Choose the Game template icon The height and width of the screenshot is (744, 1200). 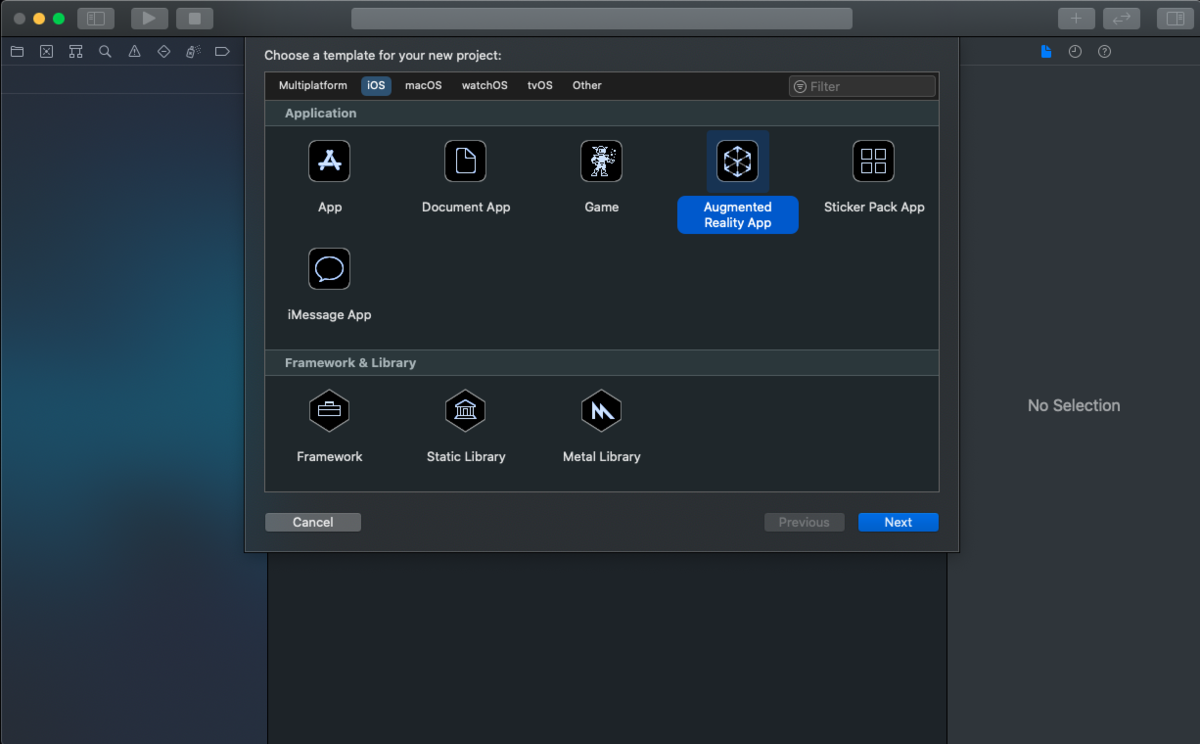tap(601, 161)
